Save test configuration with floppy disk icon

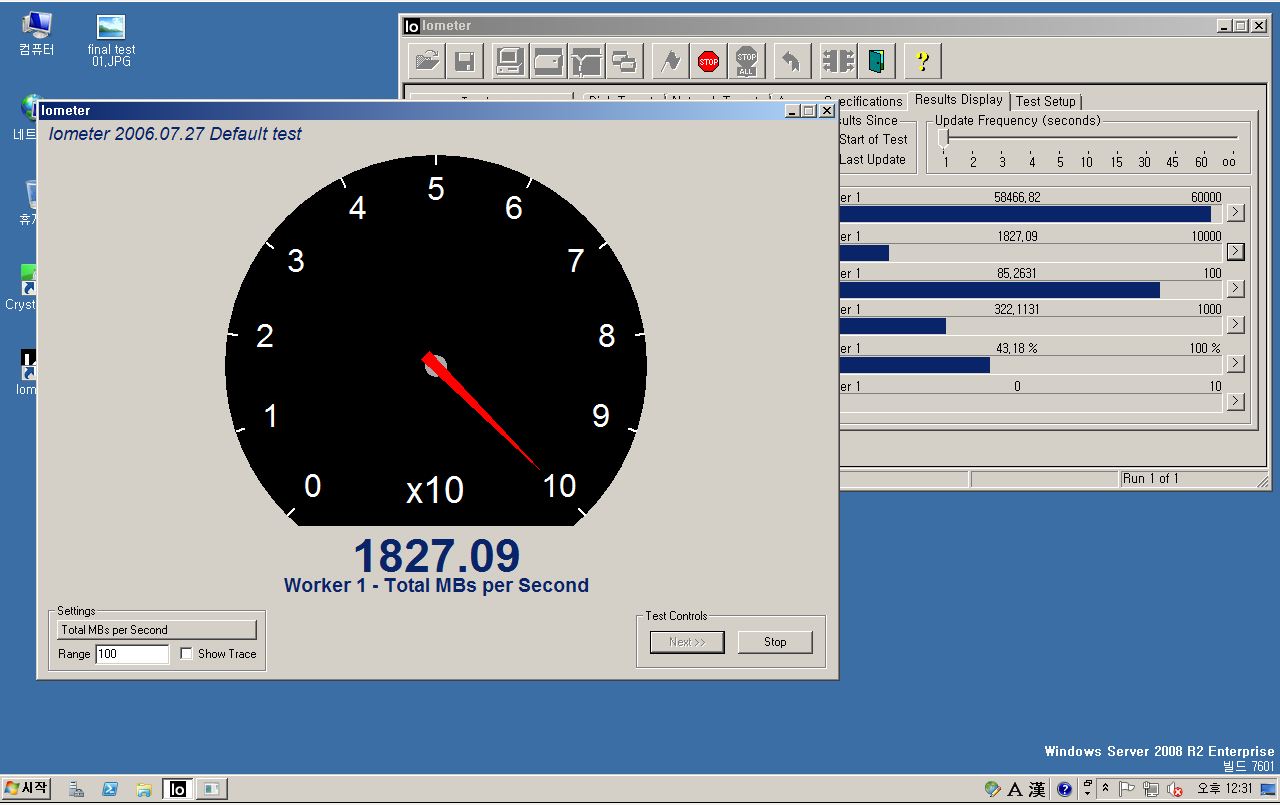point(465,61)
